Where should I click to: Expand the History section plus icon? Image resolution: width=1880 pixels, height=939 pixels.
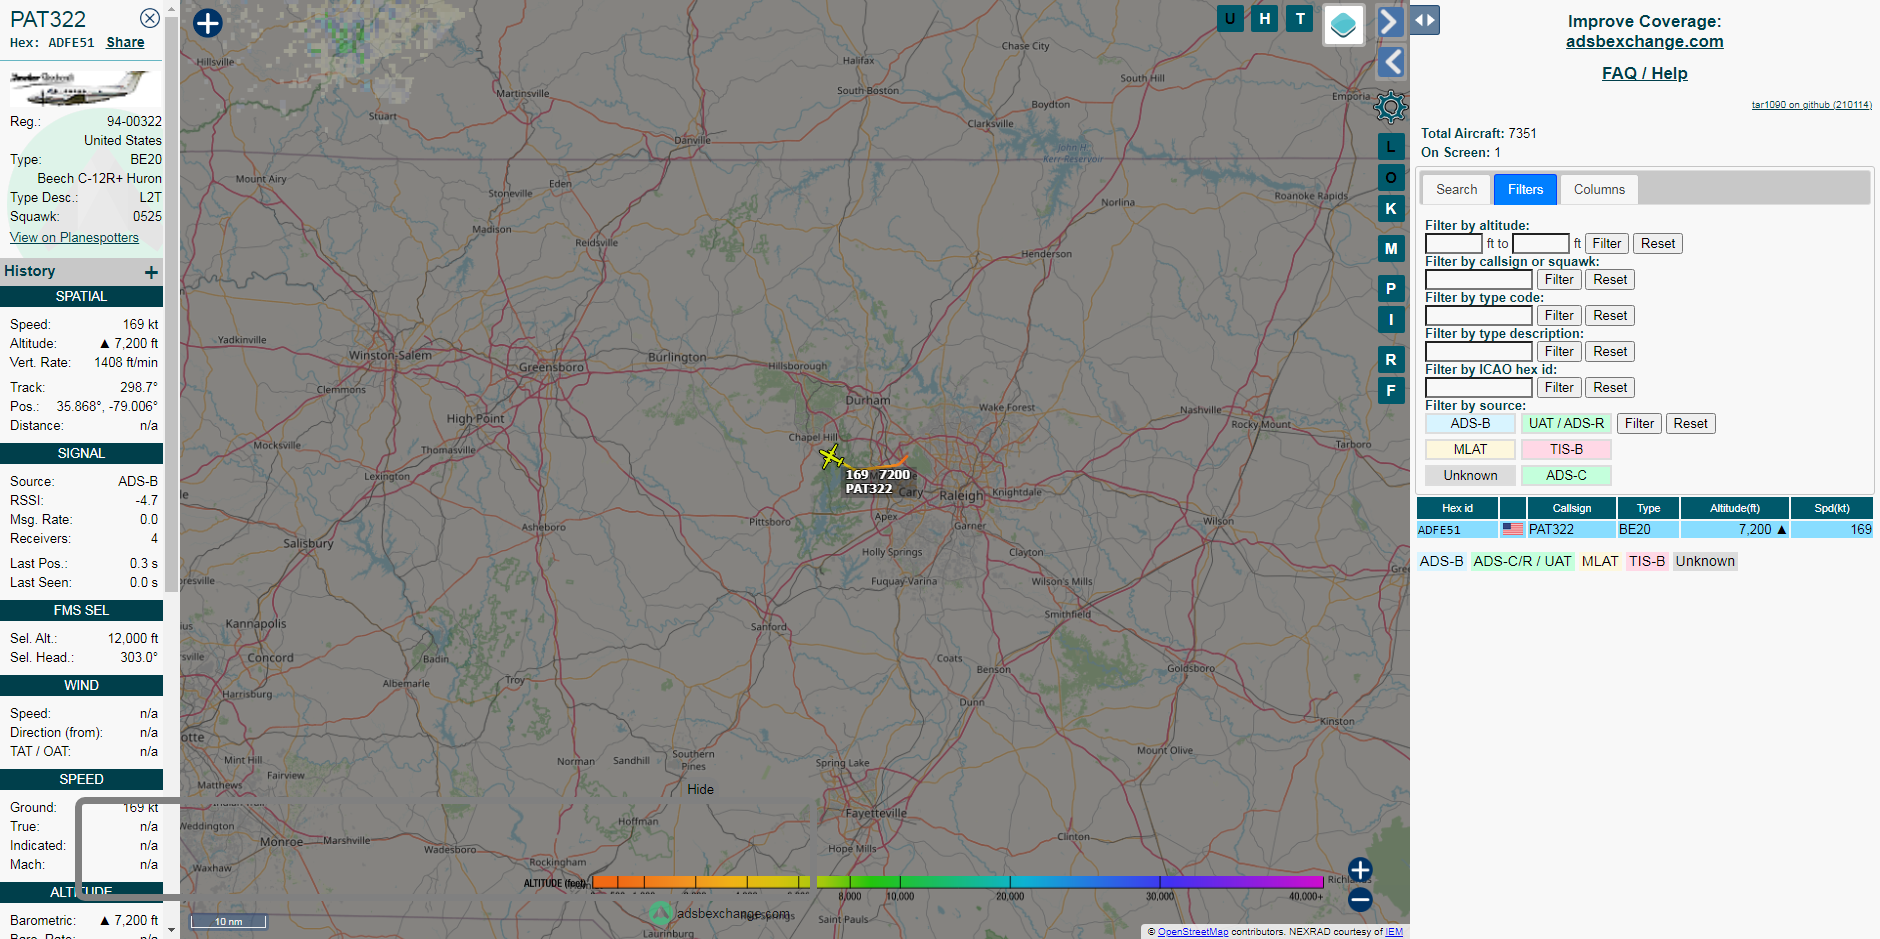151,272
